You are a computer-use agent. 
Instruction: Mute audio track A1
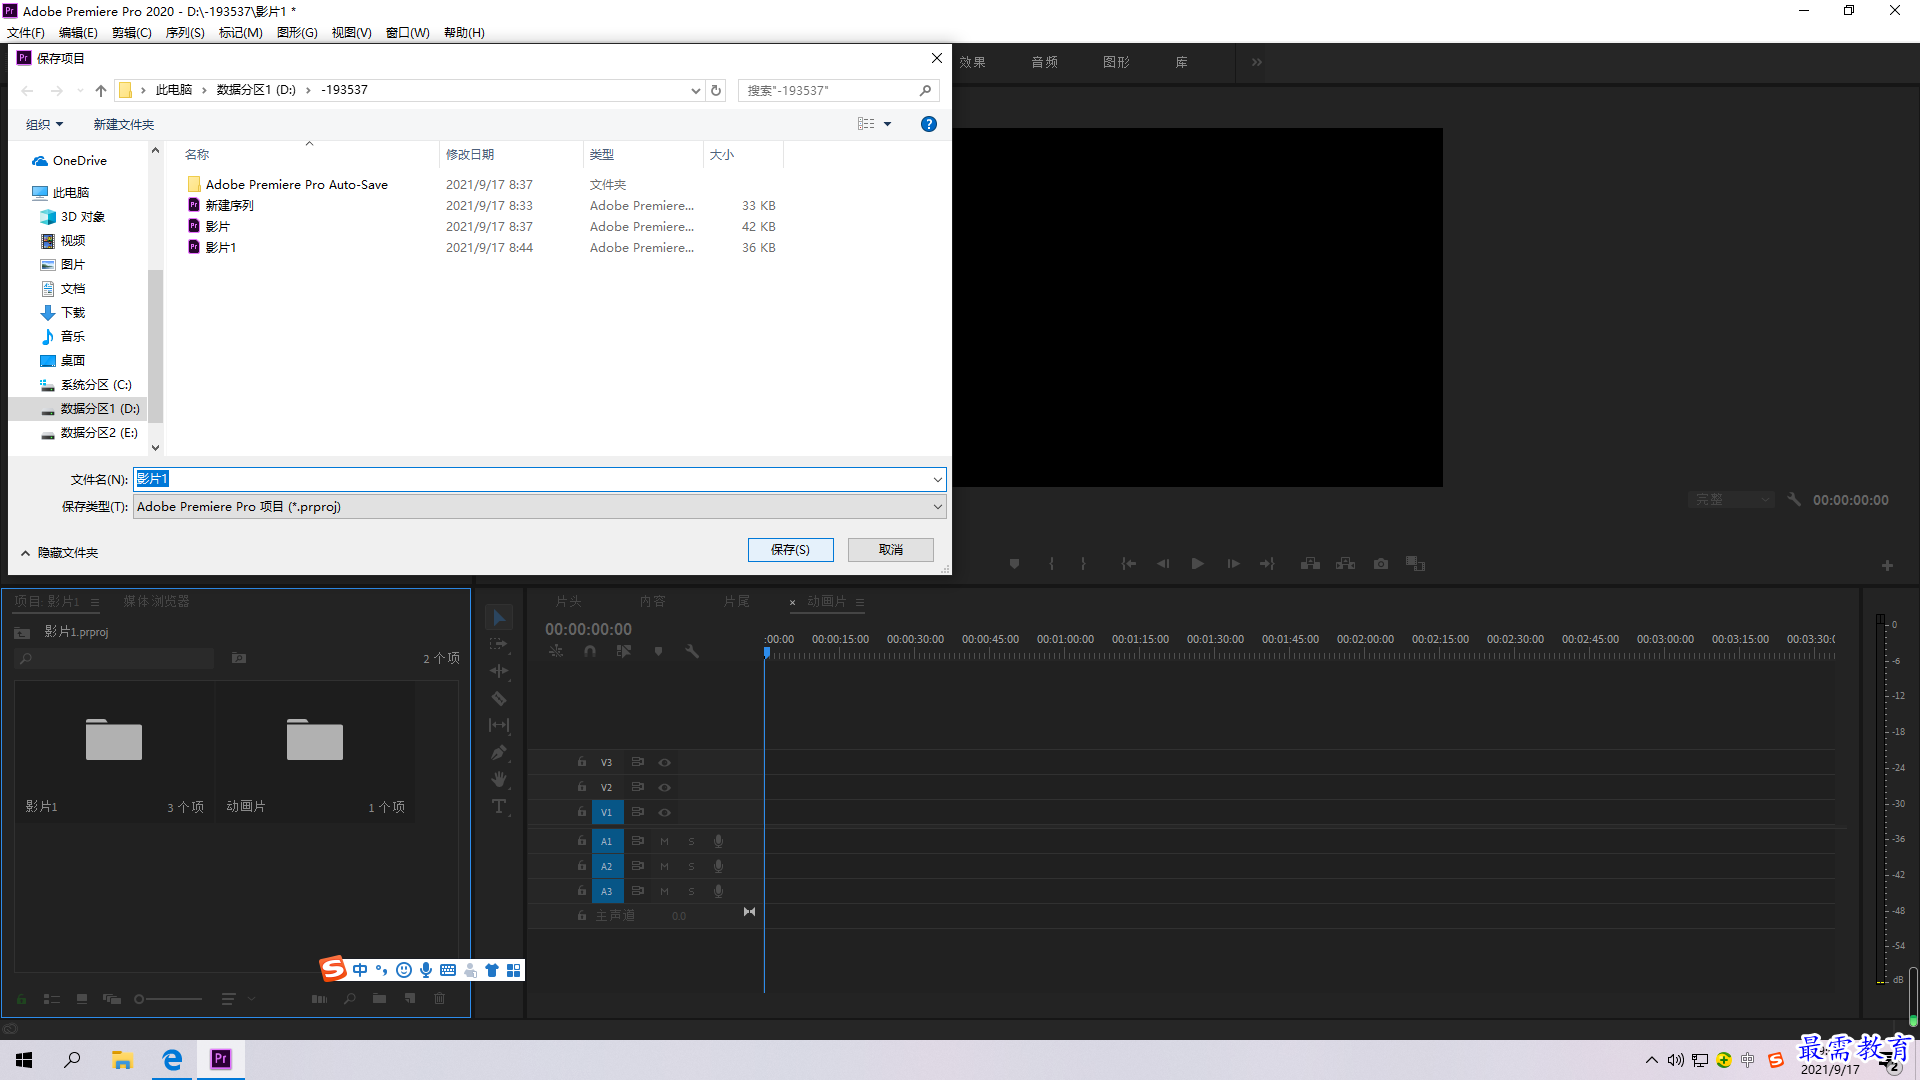tap(664, 841)
